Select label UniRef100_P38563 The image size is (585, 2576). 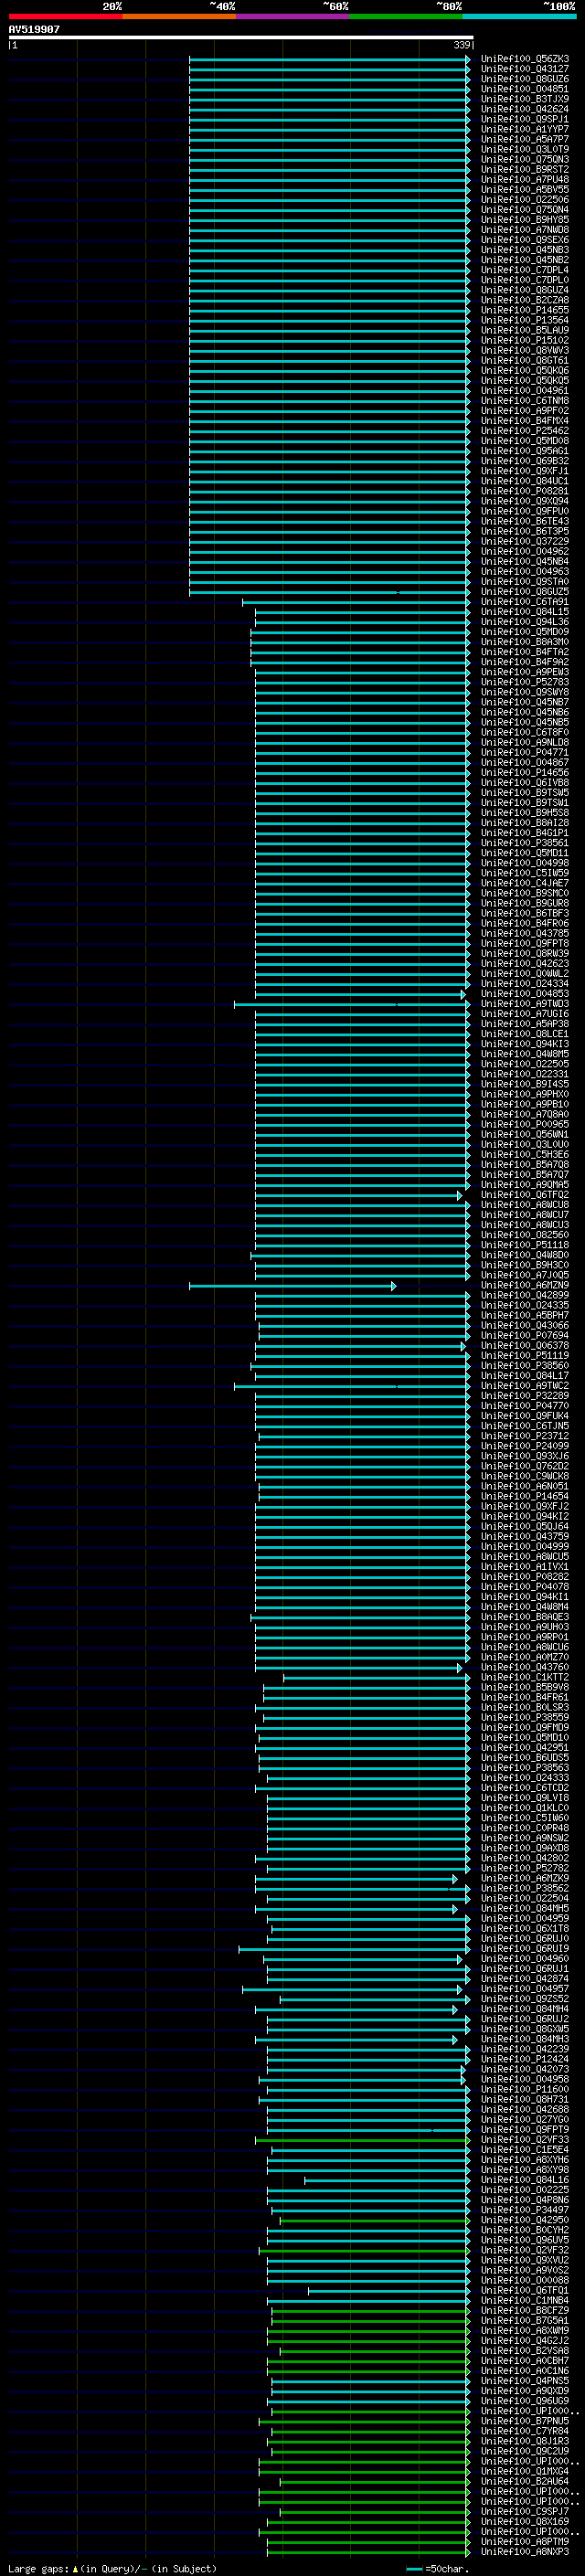(525, 1767)
